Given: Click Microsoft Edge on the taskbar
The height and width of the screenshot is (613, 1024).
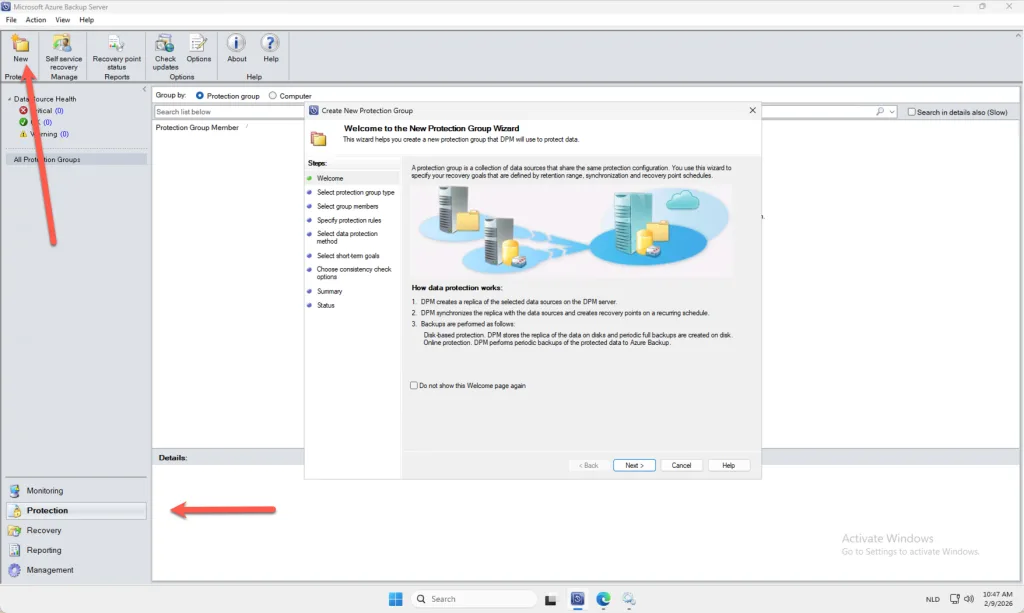Looking at the screenshot, I should click(603, 599).
